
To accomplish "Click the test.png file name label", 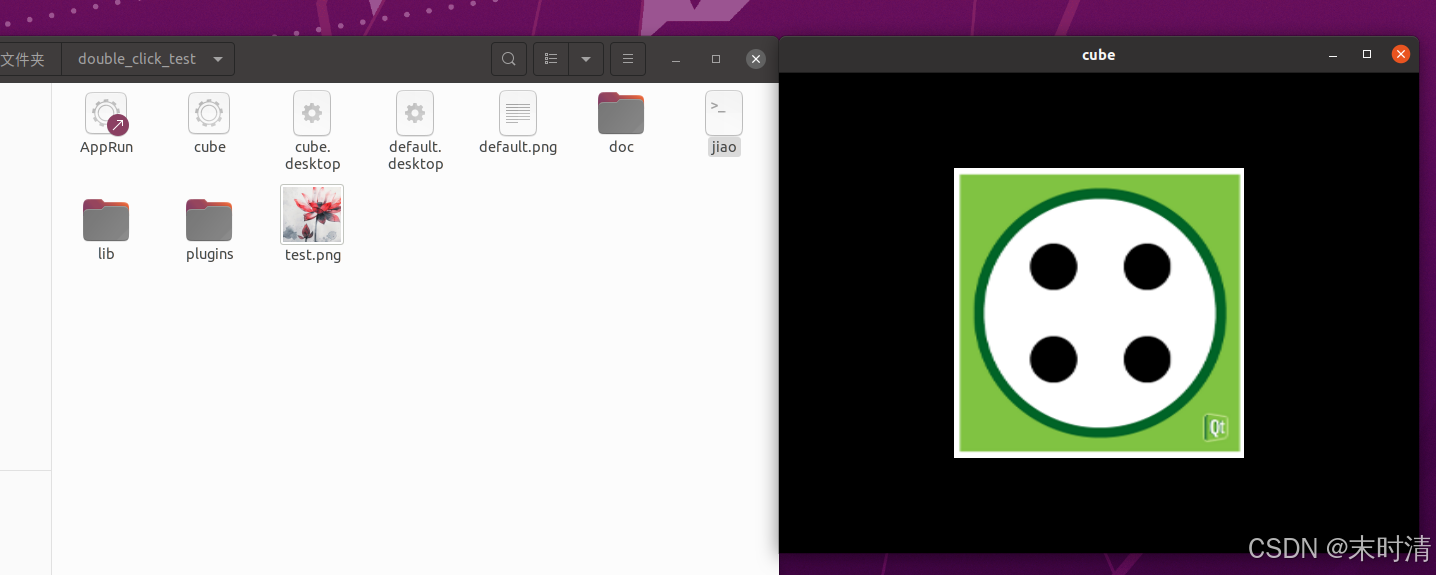I will [x=313, y=255].
